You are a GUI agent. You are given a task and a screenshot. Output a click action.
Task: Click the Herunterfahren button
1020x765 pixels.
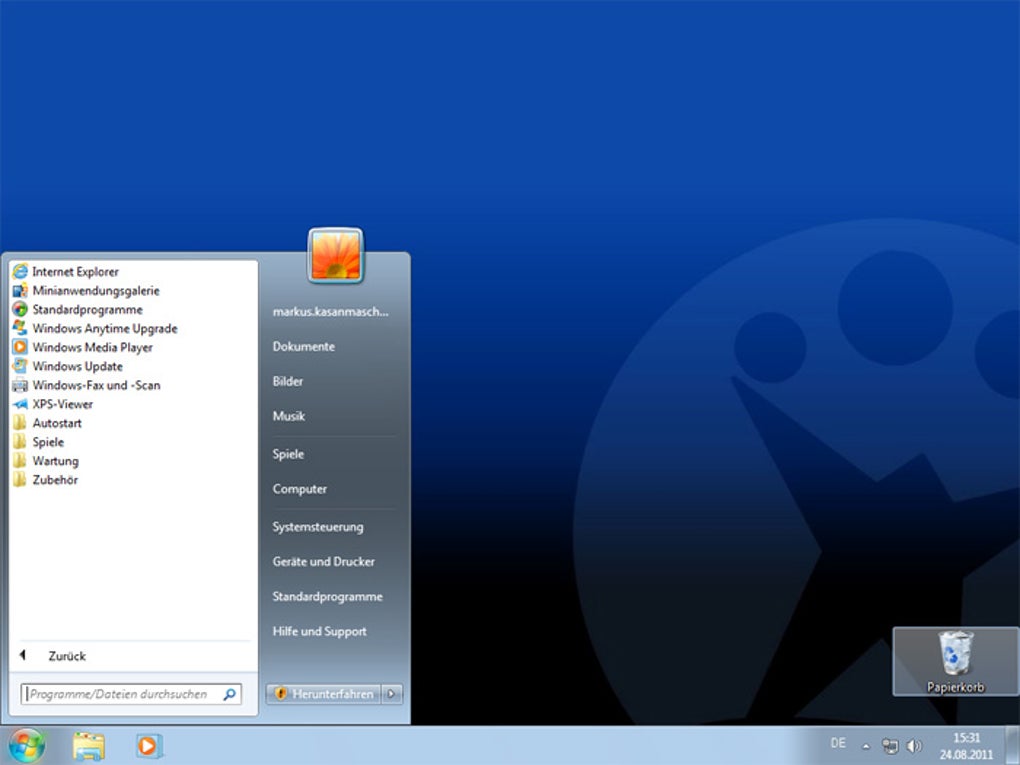click(323, 693)
